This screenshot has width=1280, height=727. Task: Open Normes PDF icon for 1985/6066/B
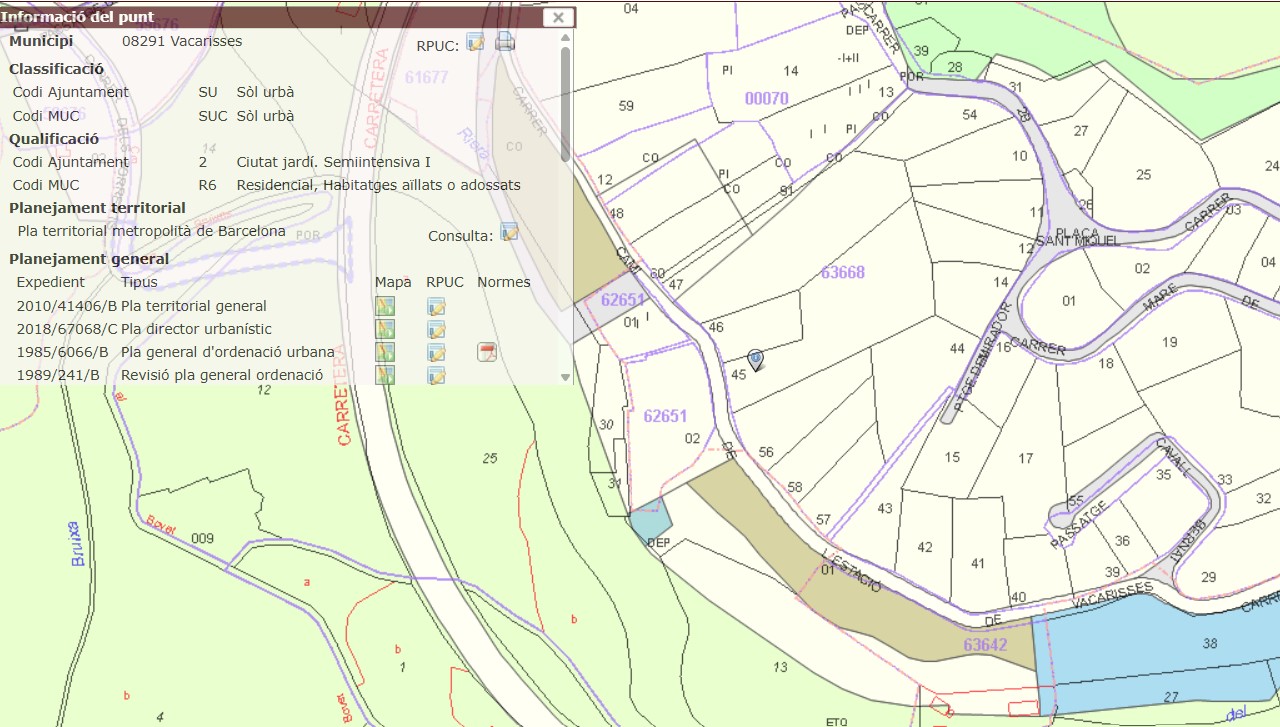click(487, 352)
